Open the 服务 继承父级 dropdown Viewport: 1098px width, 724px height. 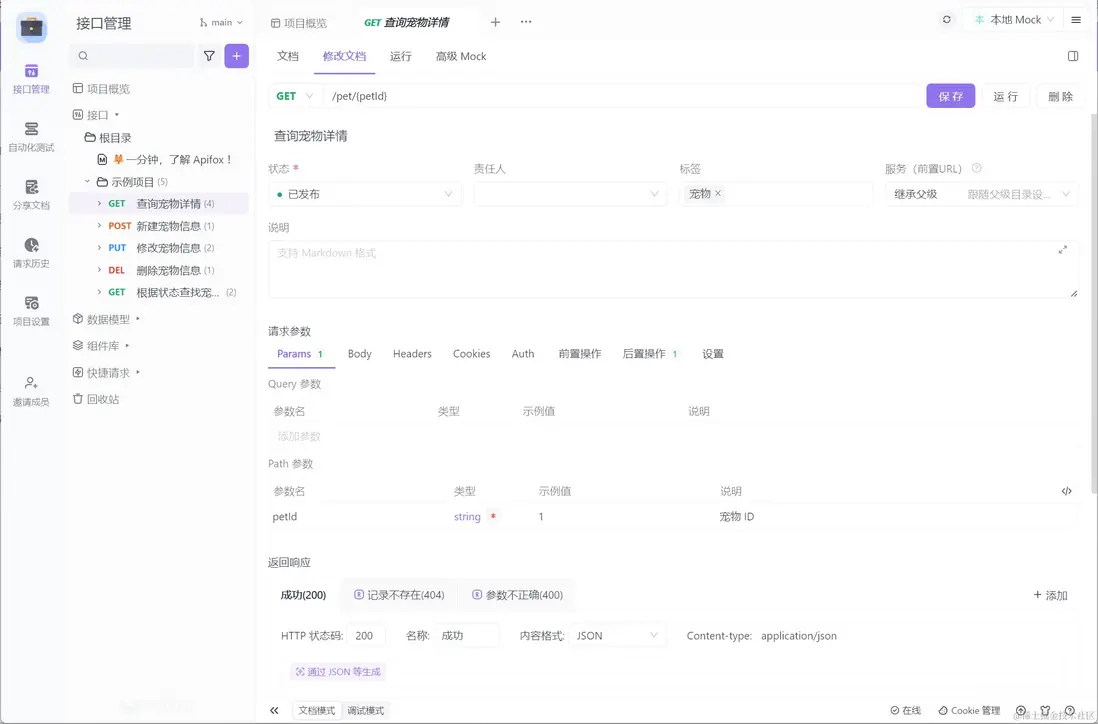point(982,194)
